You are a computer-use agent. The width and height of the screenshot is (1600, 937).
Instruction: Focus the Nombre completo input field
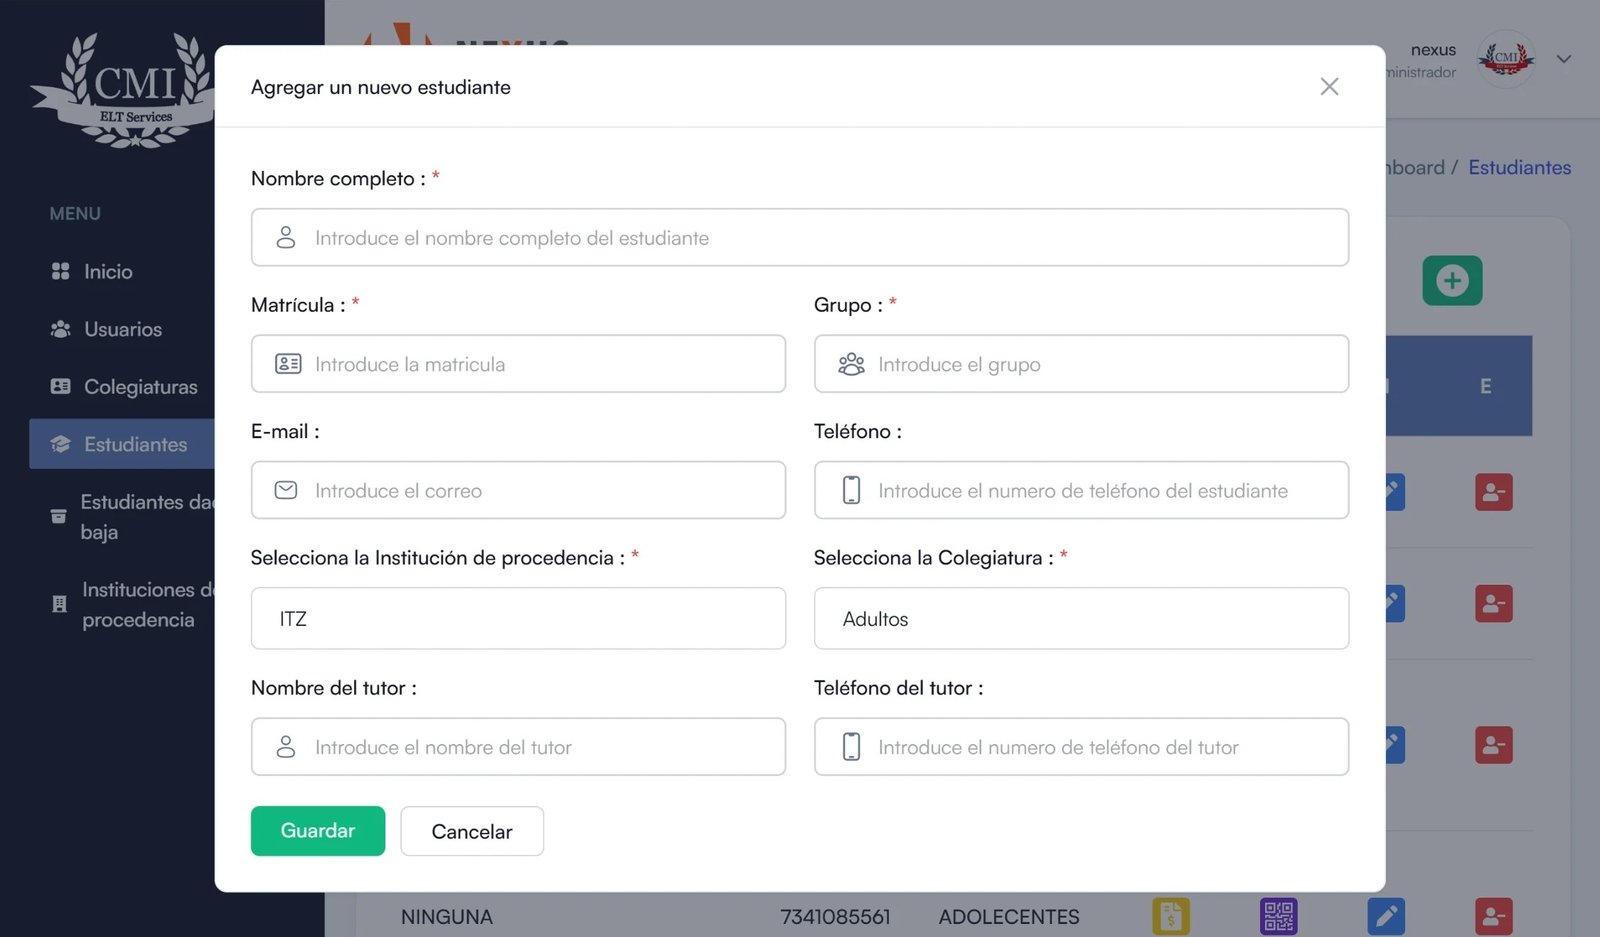coord(800,238)
